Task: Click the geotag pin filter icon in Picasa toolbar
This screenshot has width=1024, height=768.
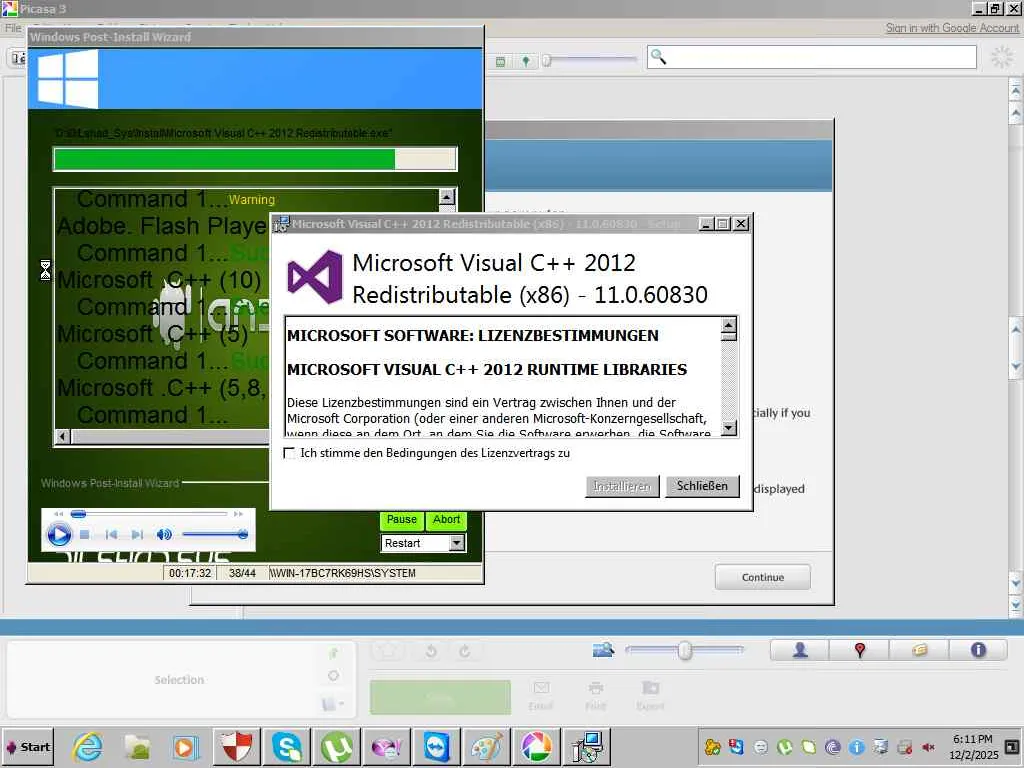Action: [526, 61]
